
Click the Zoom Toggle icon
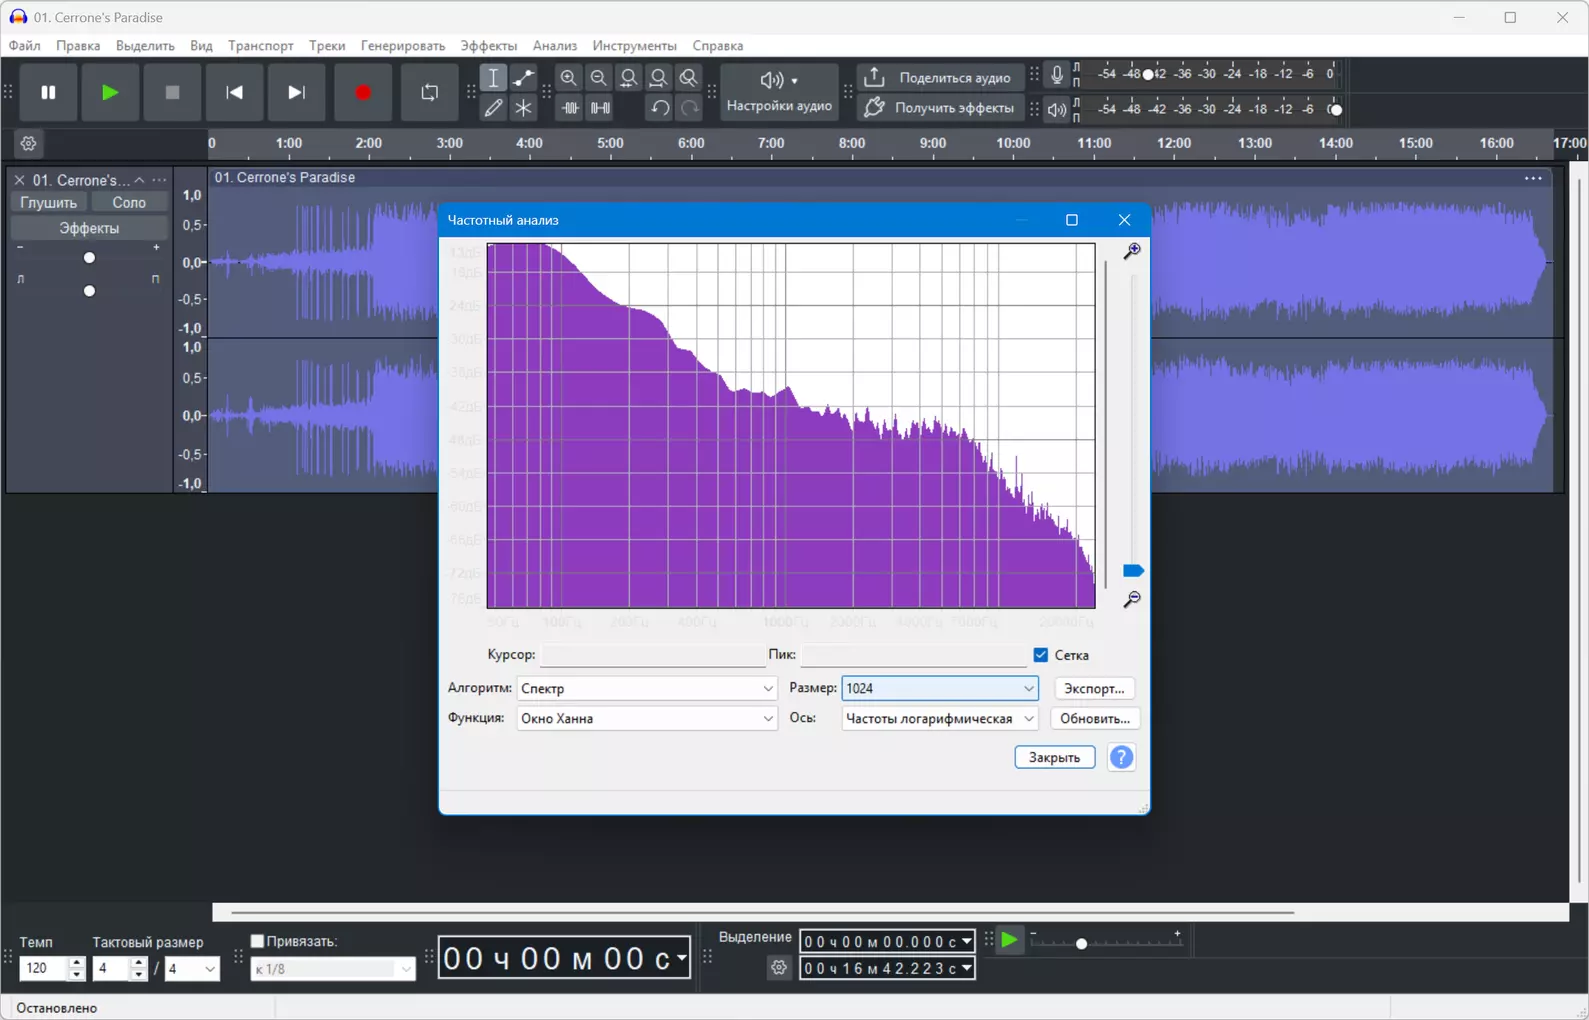click(x=688, y=77)
